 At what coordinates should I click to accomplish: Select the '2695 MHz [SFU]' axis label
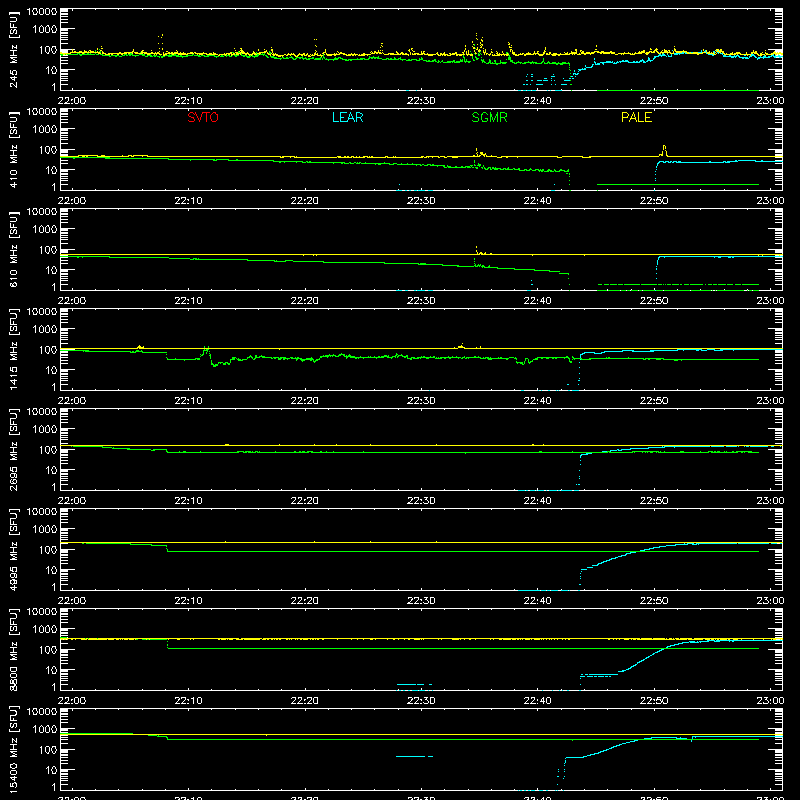[14, 449]
